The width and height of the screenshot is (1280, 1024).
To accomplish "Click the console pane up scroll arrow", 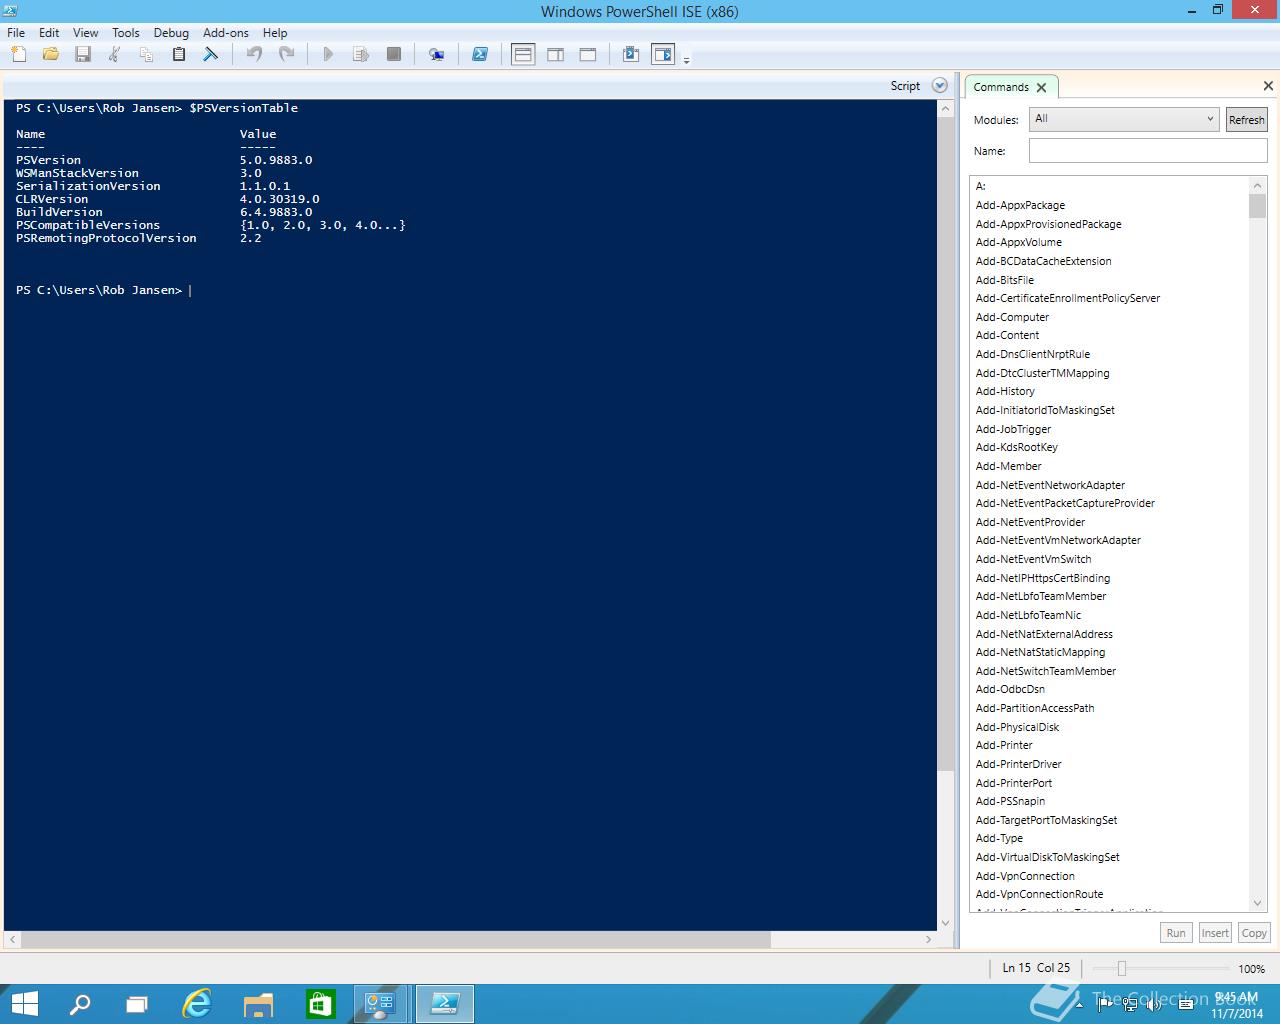I will [x=945, y=108].
